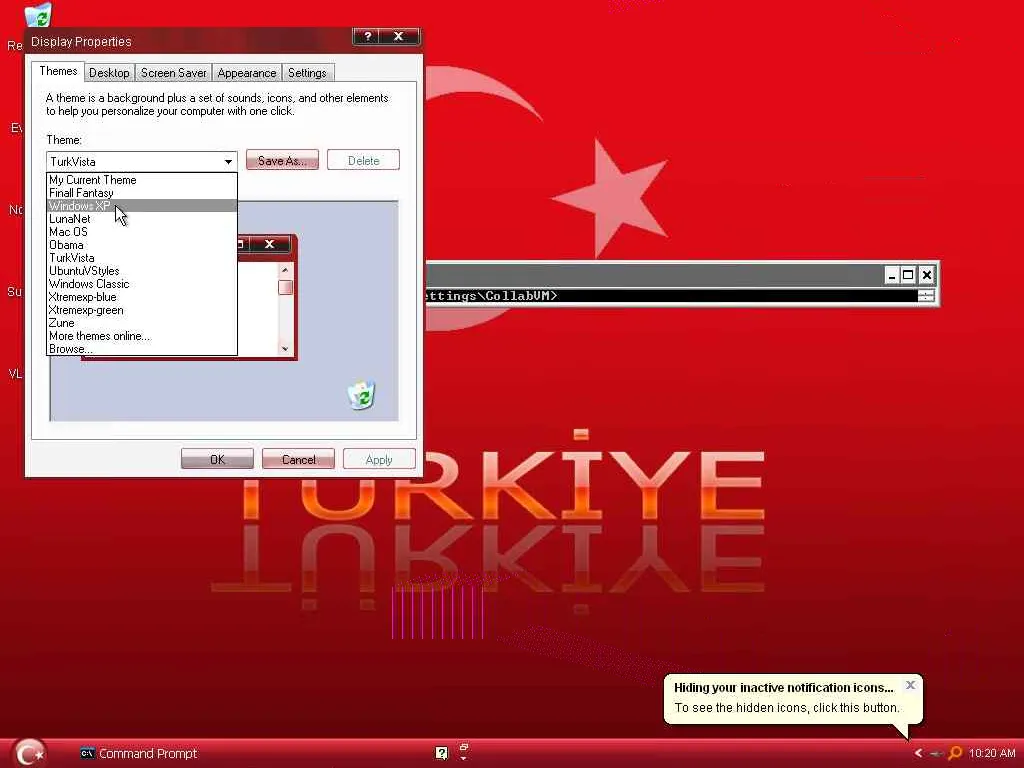This screenshot has height=768, width=1024.
Task: Minimize the Command Prompt window
Action: (891, 275)
